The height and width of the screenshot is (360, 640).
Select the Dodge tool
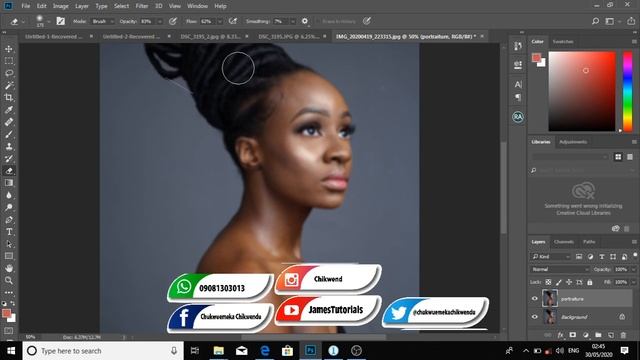point(9,207)
